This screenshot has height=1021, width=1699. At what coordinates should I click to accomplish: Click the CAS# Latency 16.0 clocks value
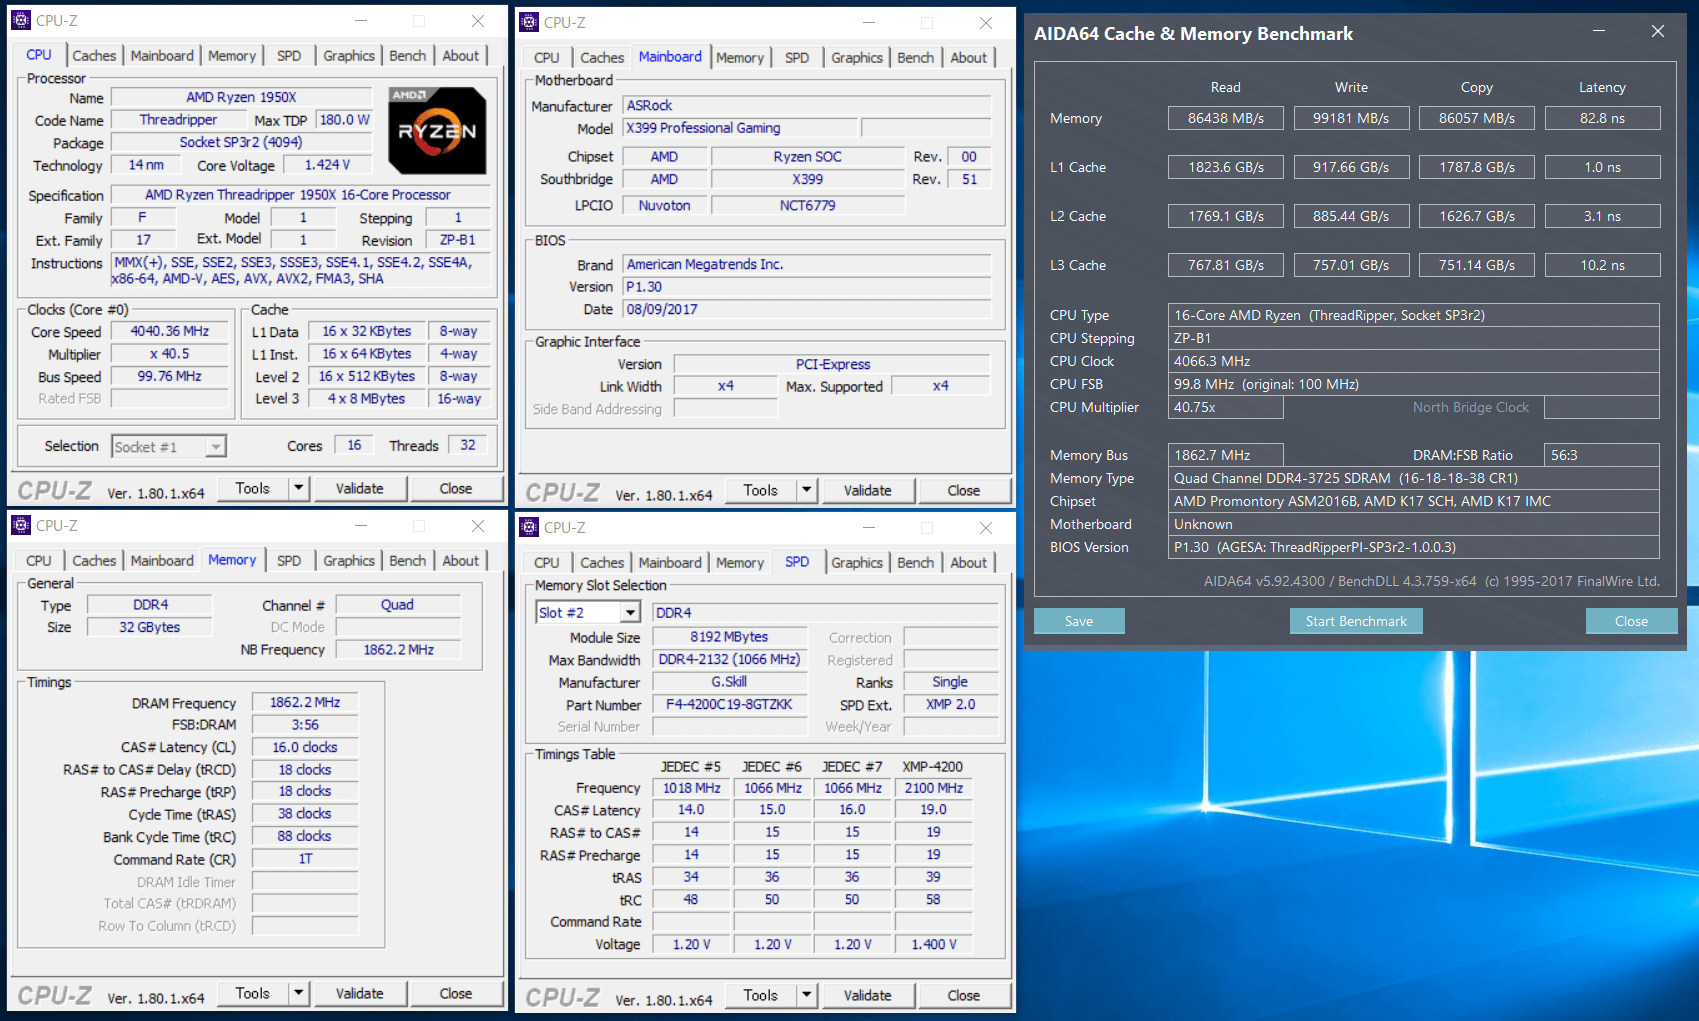tap(305, 747)
